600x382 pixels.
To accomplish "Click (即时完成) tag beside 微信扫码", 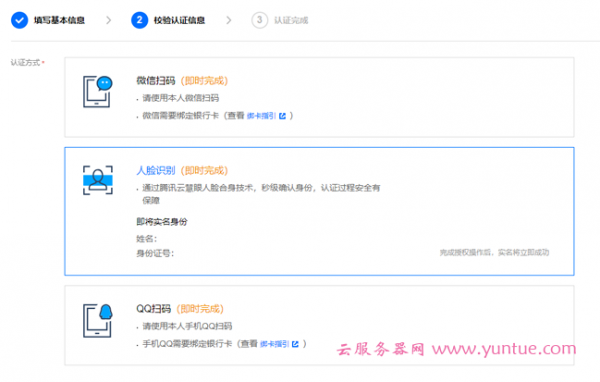I will click(204, 81).
